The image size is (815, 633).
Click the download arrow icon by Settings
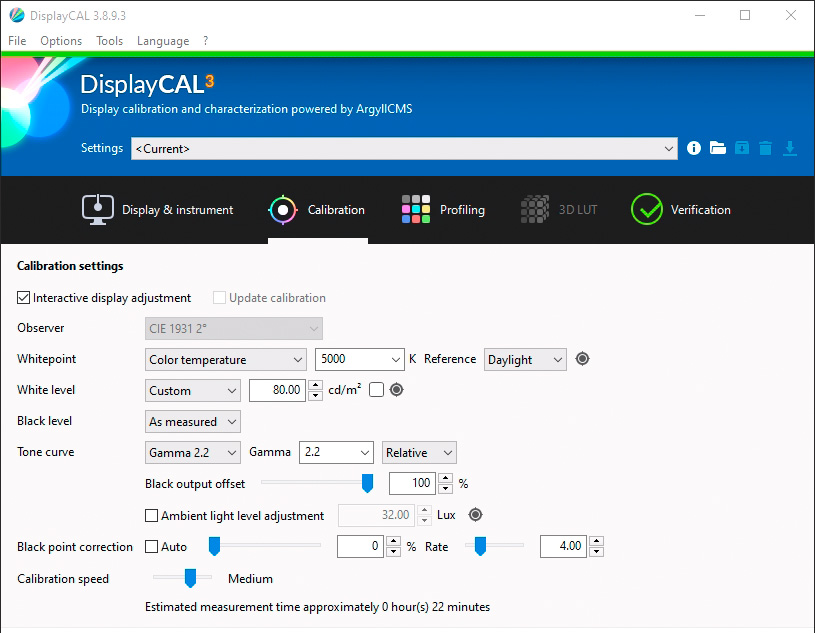click(x=790, y=148)
